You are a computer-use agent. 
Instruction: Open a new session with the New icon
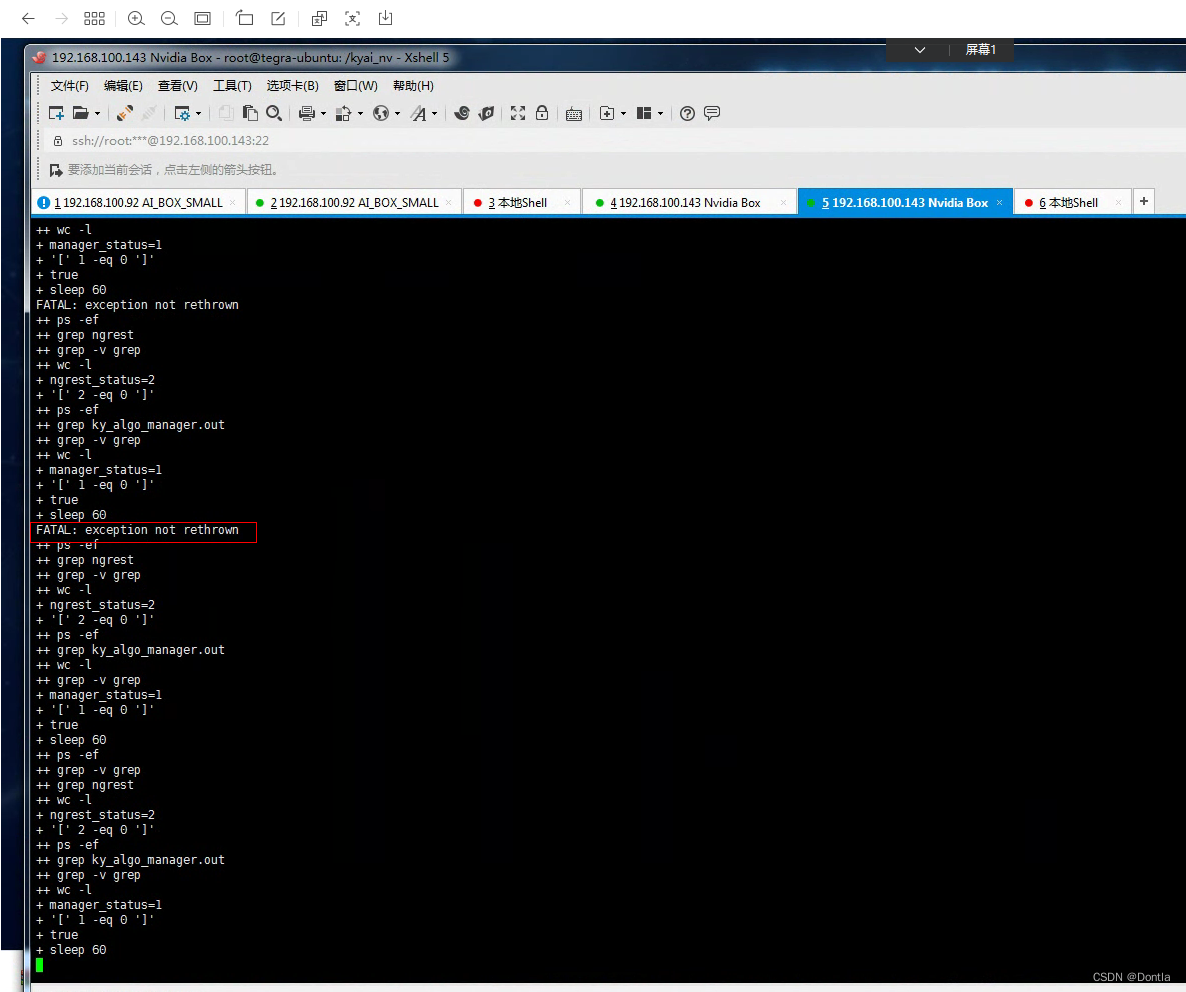click(x=56, y=113)
